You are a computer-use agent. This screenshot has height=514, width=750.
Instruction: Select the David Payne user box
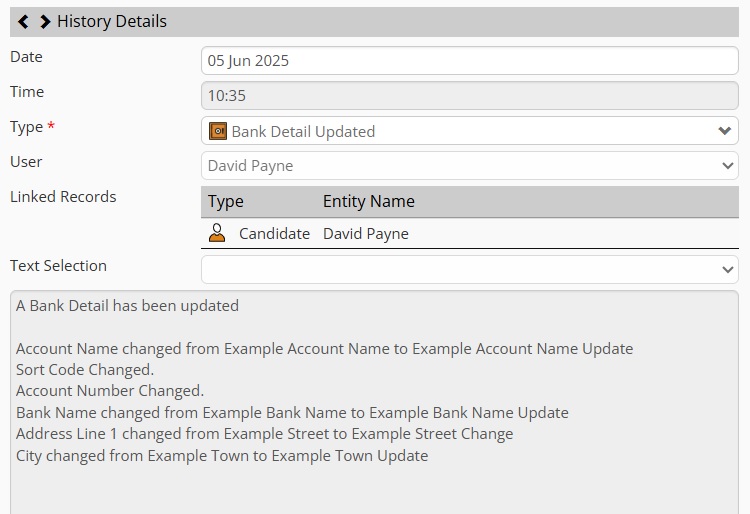click(470, 166)
